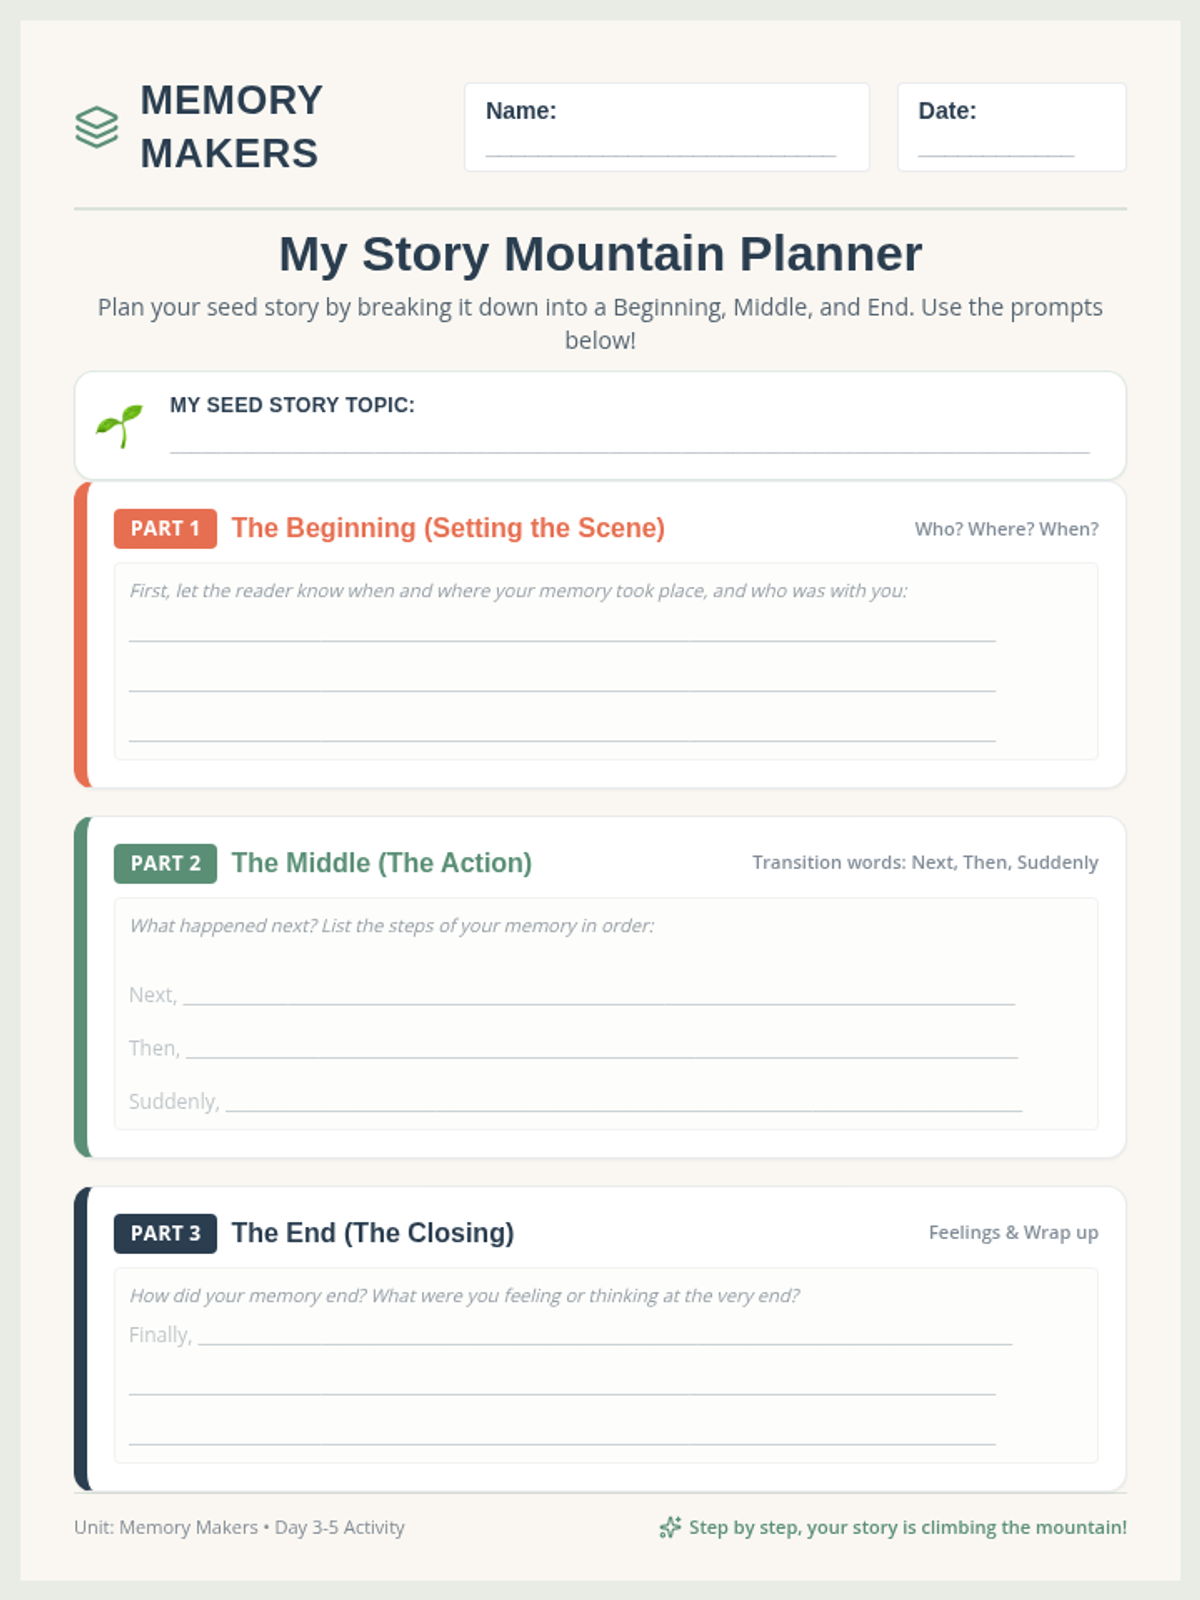Click the orange PART 1 badge
The width and height of the screenshot is (1200, 1600).
[165, 528]
